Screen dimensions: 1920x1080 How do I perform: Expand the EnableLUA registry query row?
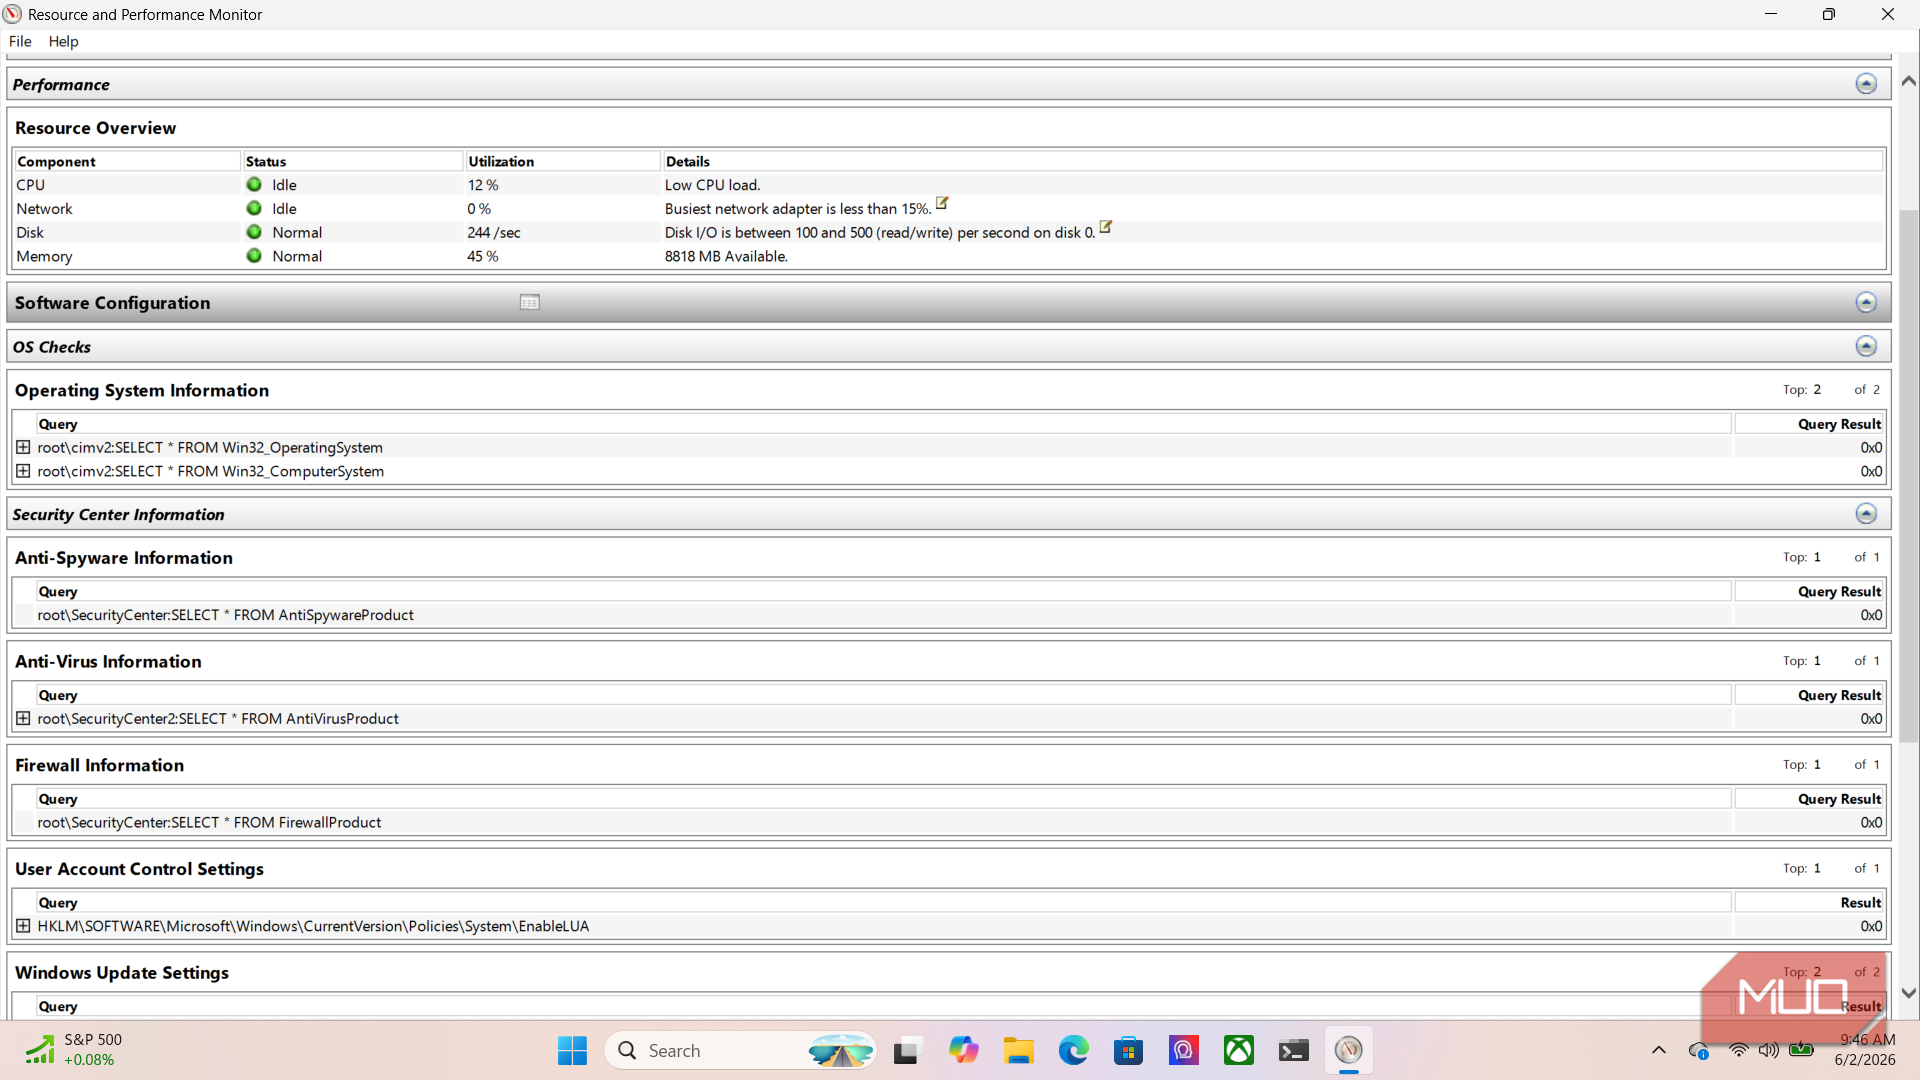[x=23, y=926]
